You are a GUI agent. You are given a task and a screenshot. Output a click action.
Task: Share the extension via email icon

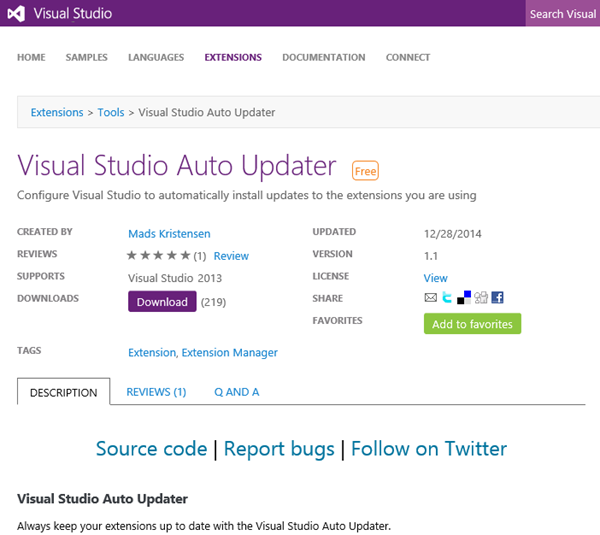pyautogui.click(x=431, y=298)
